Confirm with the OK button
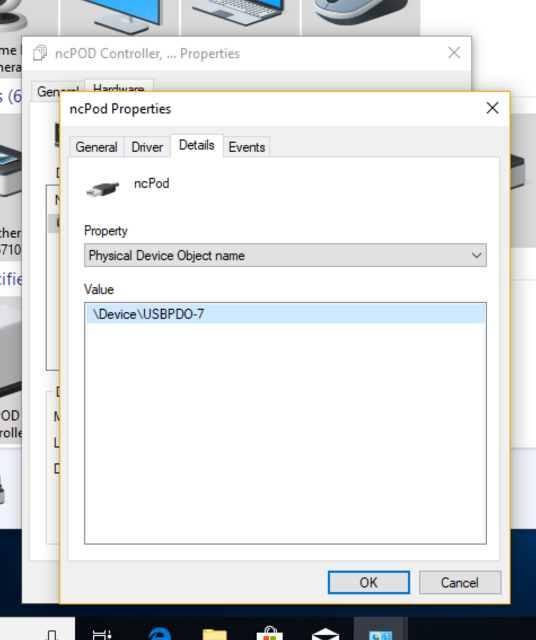 [x=369, y=582]
